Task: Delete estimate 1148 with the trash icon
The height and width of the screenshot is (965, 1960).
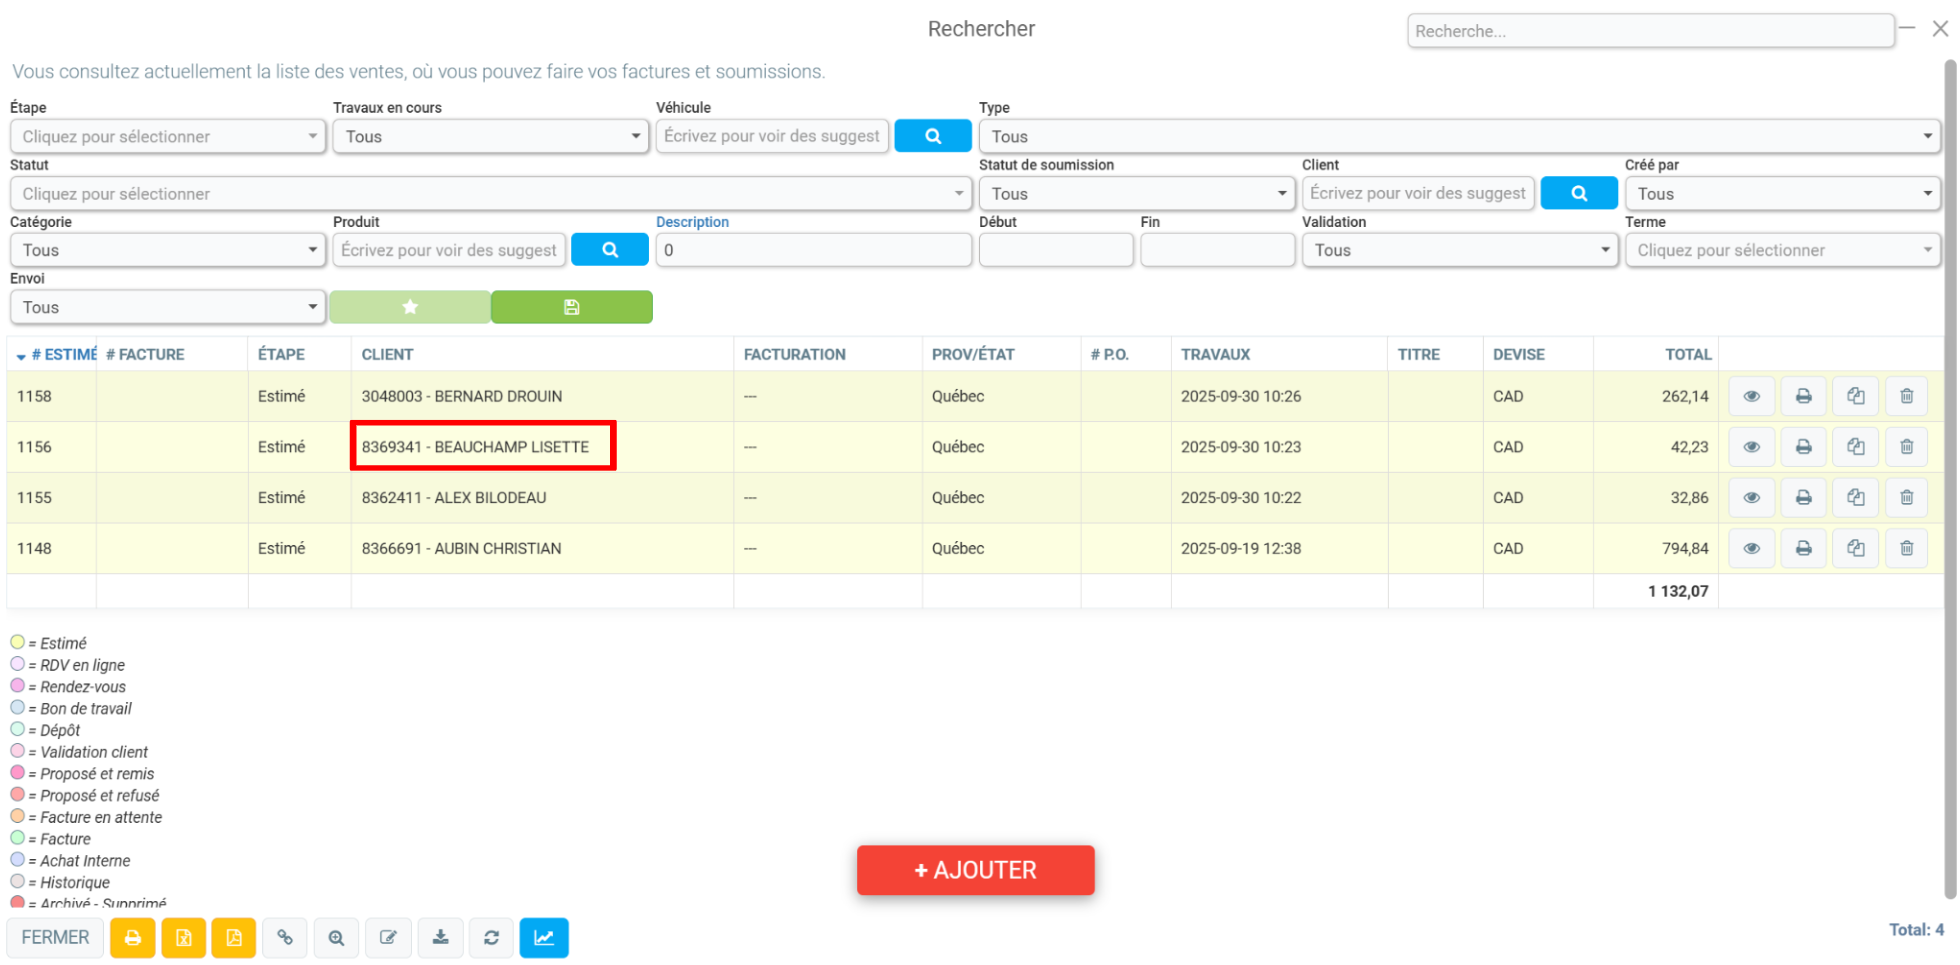Action: (1907, 548)
